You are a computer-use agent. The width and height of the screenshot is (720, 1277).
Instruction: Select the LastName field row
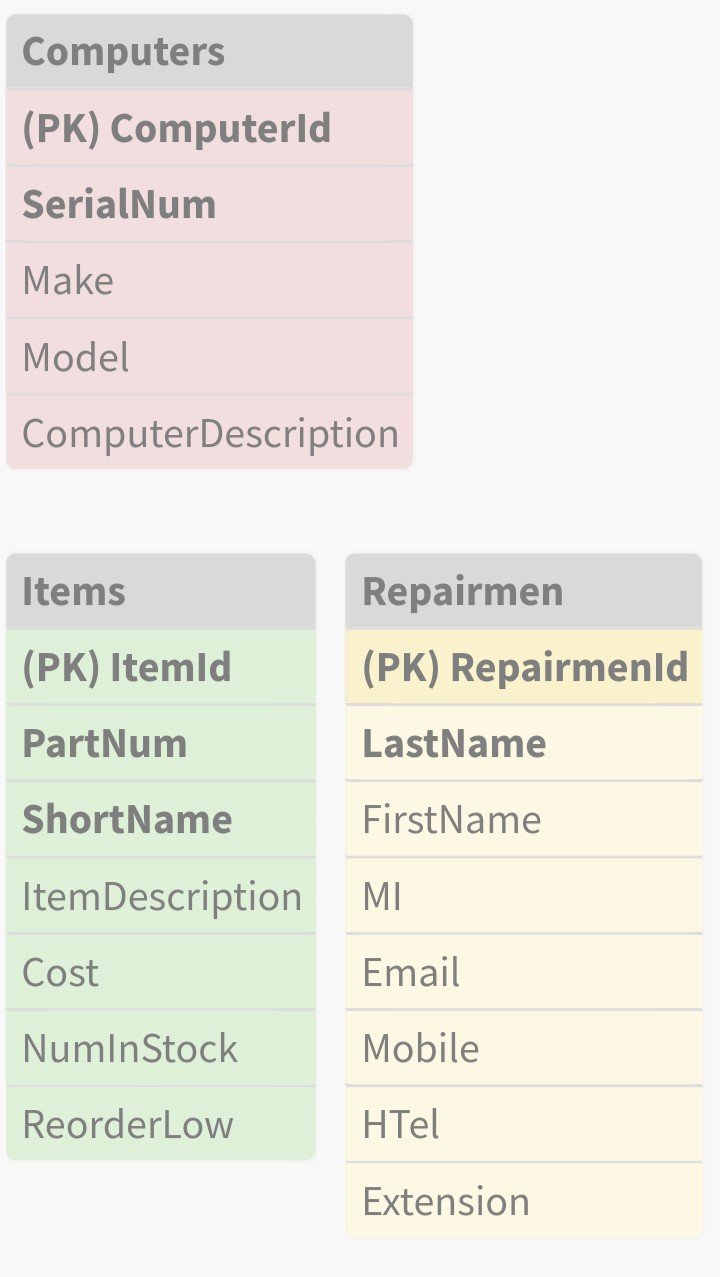(524, 744)
